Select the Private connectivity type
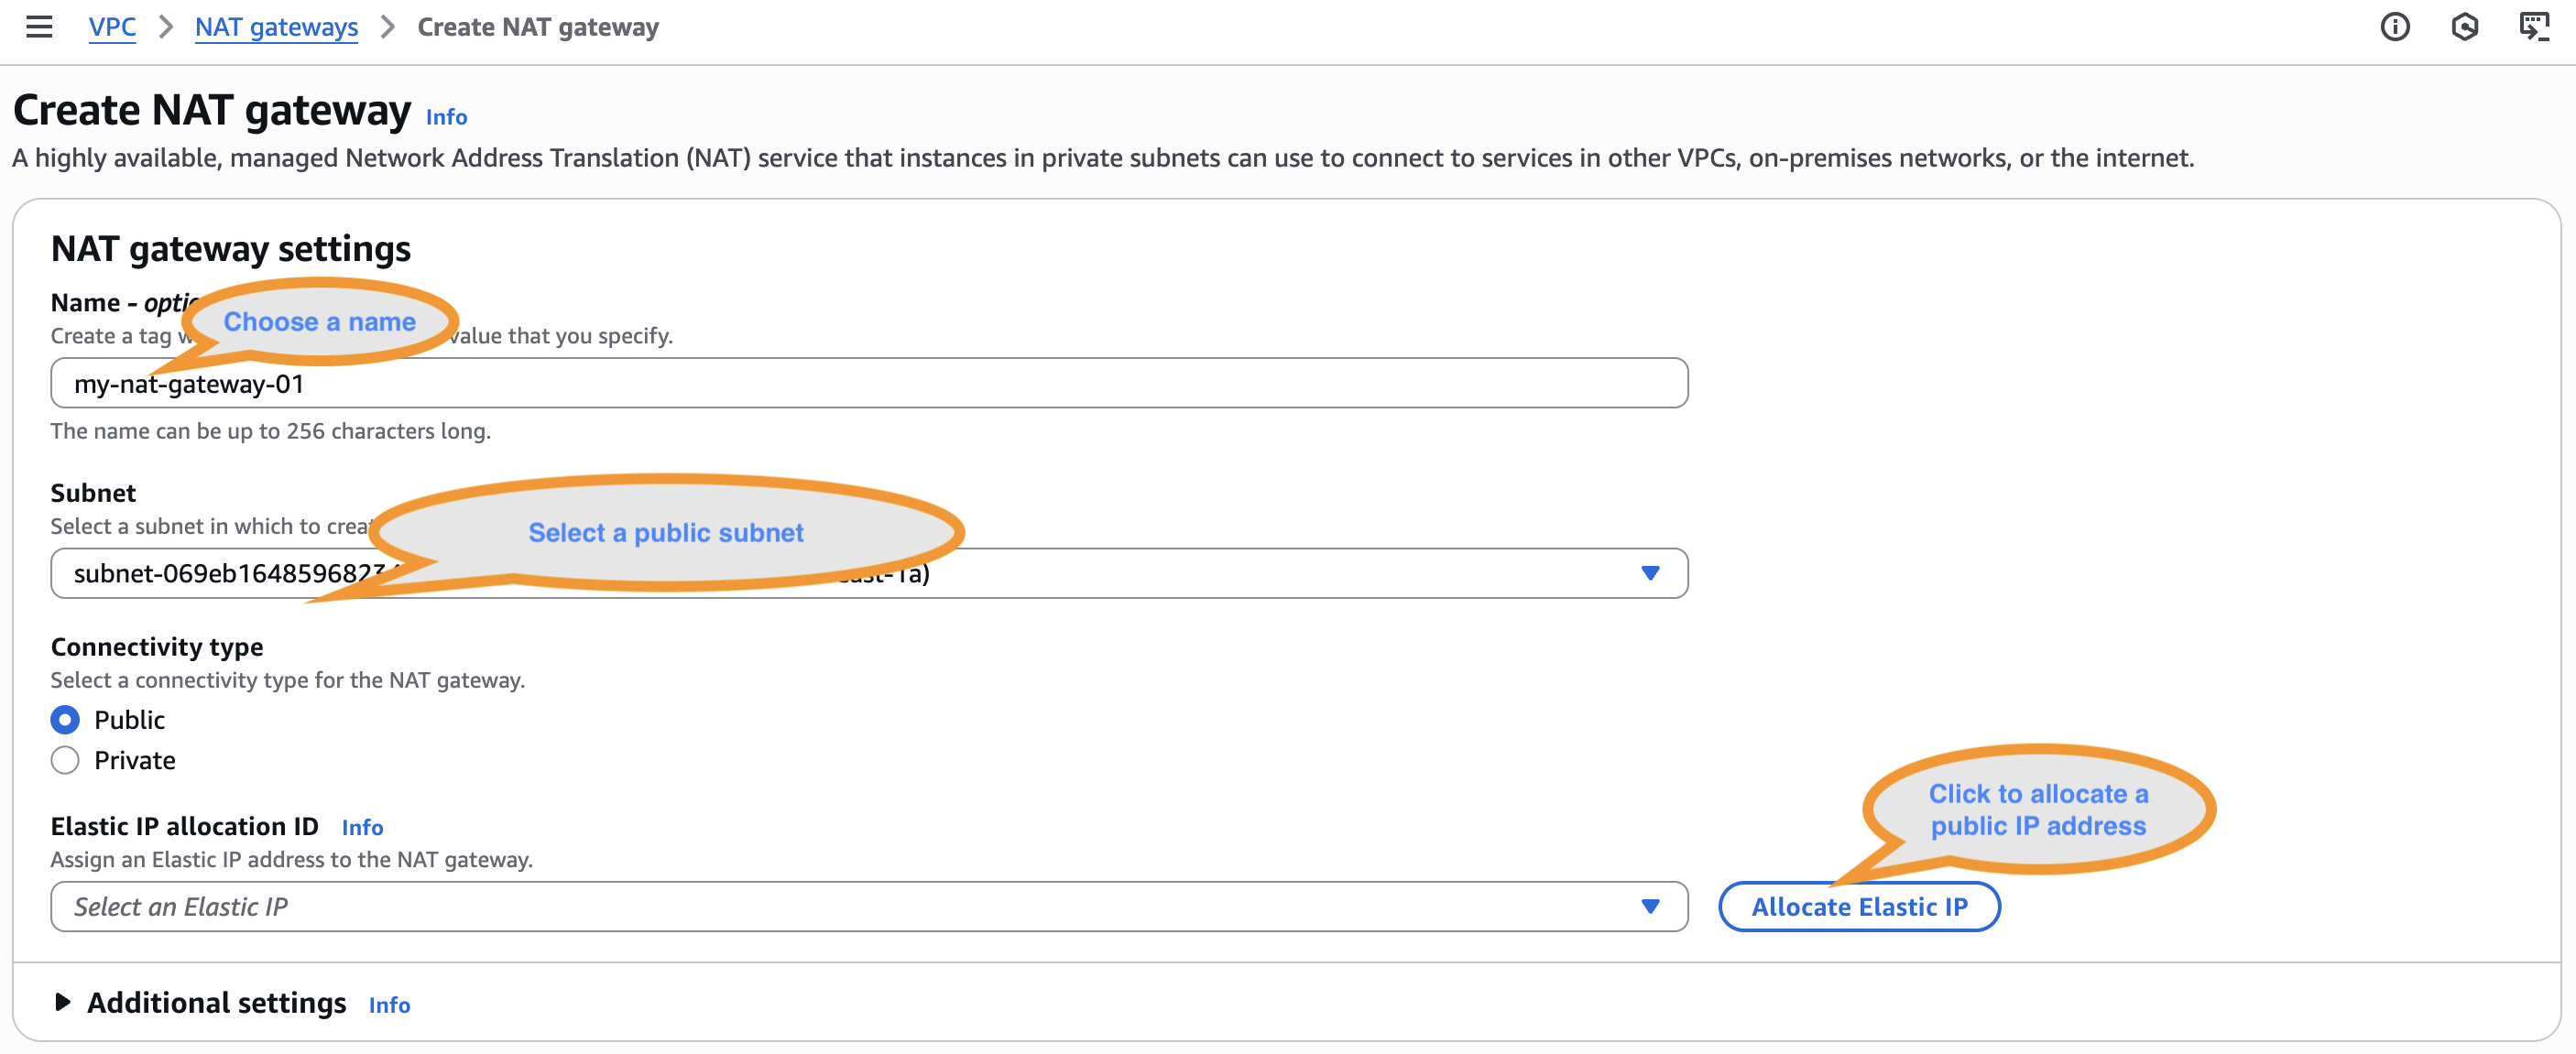This screenshot has width=2576, height=1054. pyautogui.click(x=65, y=761)
